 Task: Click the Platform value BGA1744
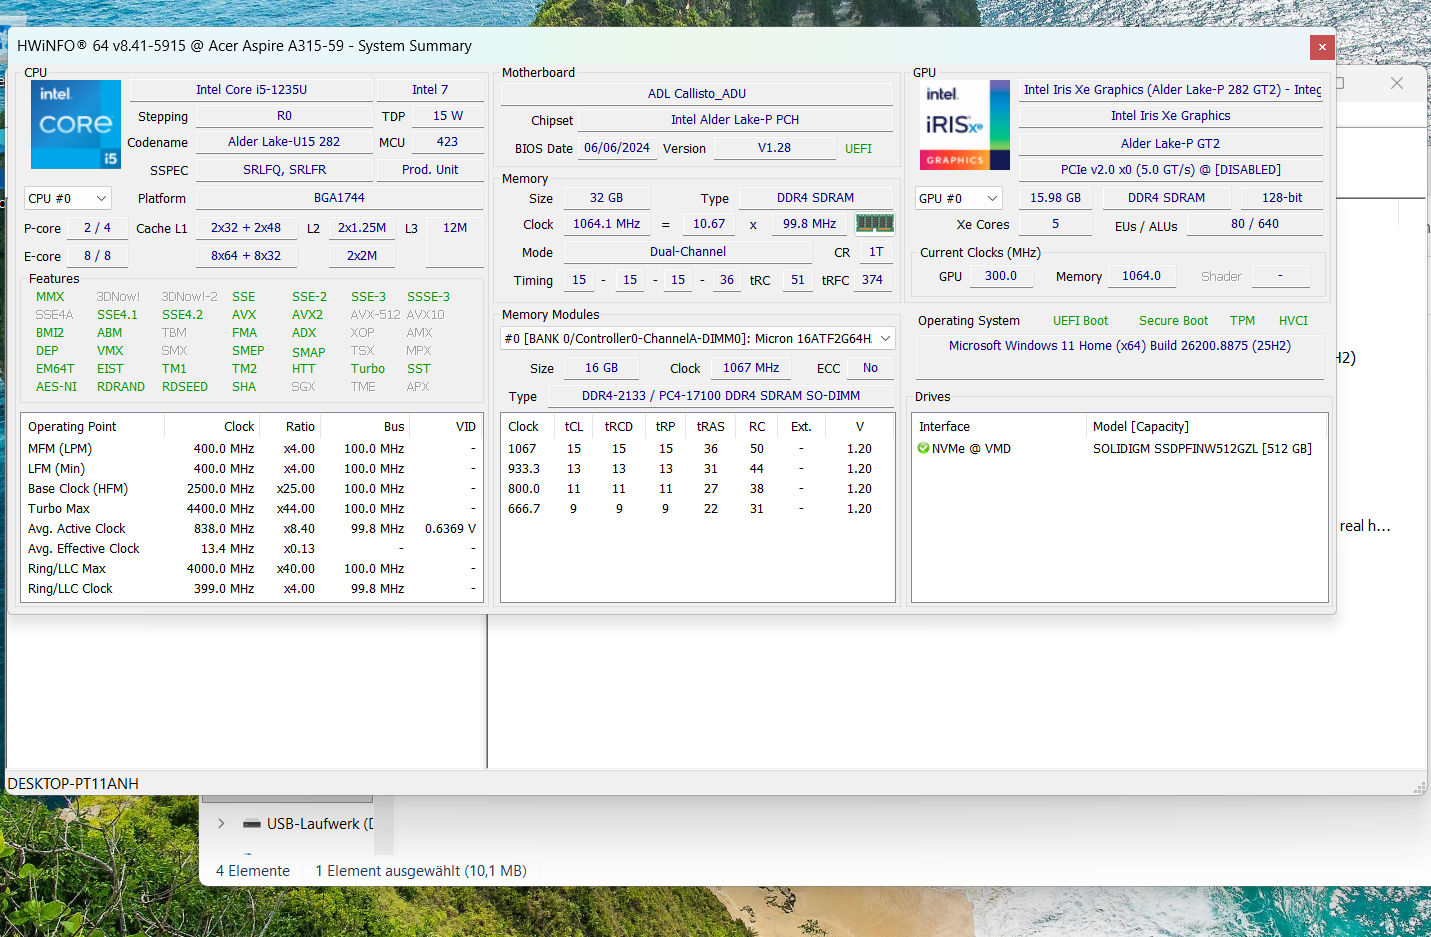coord(340,198)
